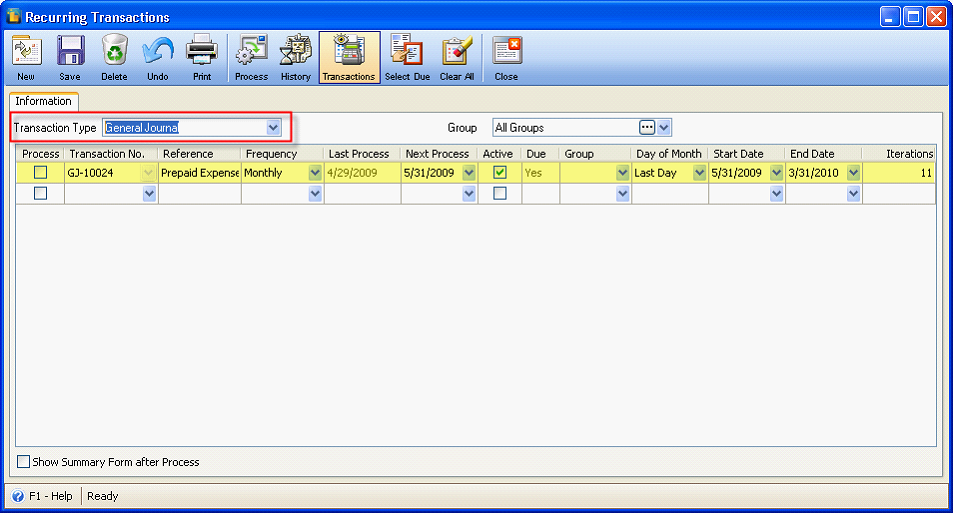
Task: Click the Transactions toolbar icon
Action: [349, 57]
